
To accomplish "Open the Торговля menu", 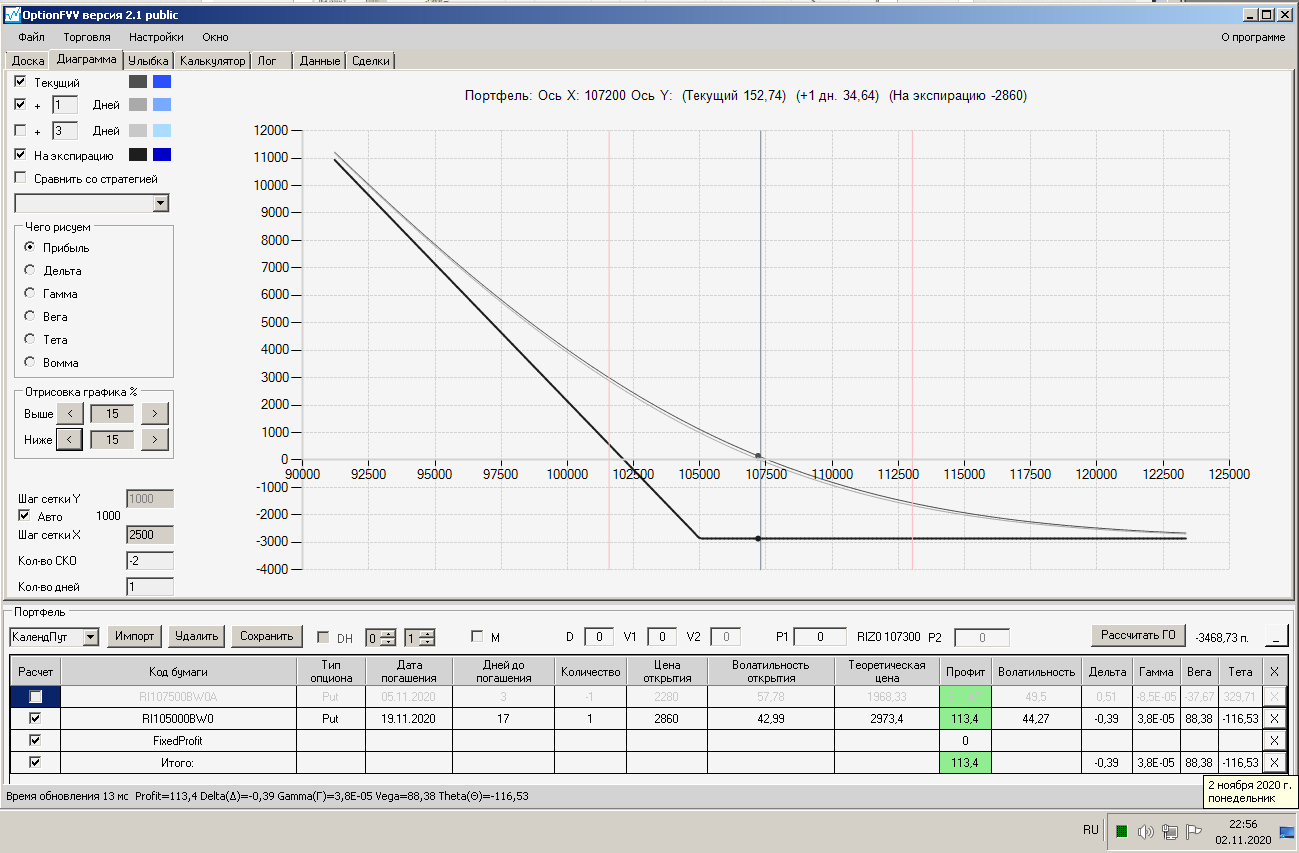I will [x=87, y=37].
